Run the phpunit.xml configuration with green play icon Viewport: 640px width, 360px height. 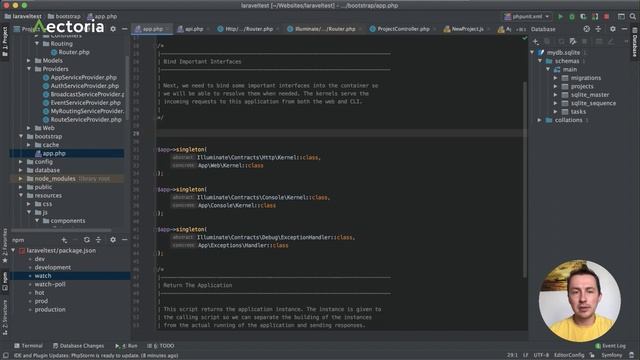560,17
